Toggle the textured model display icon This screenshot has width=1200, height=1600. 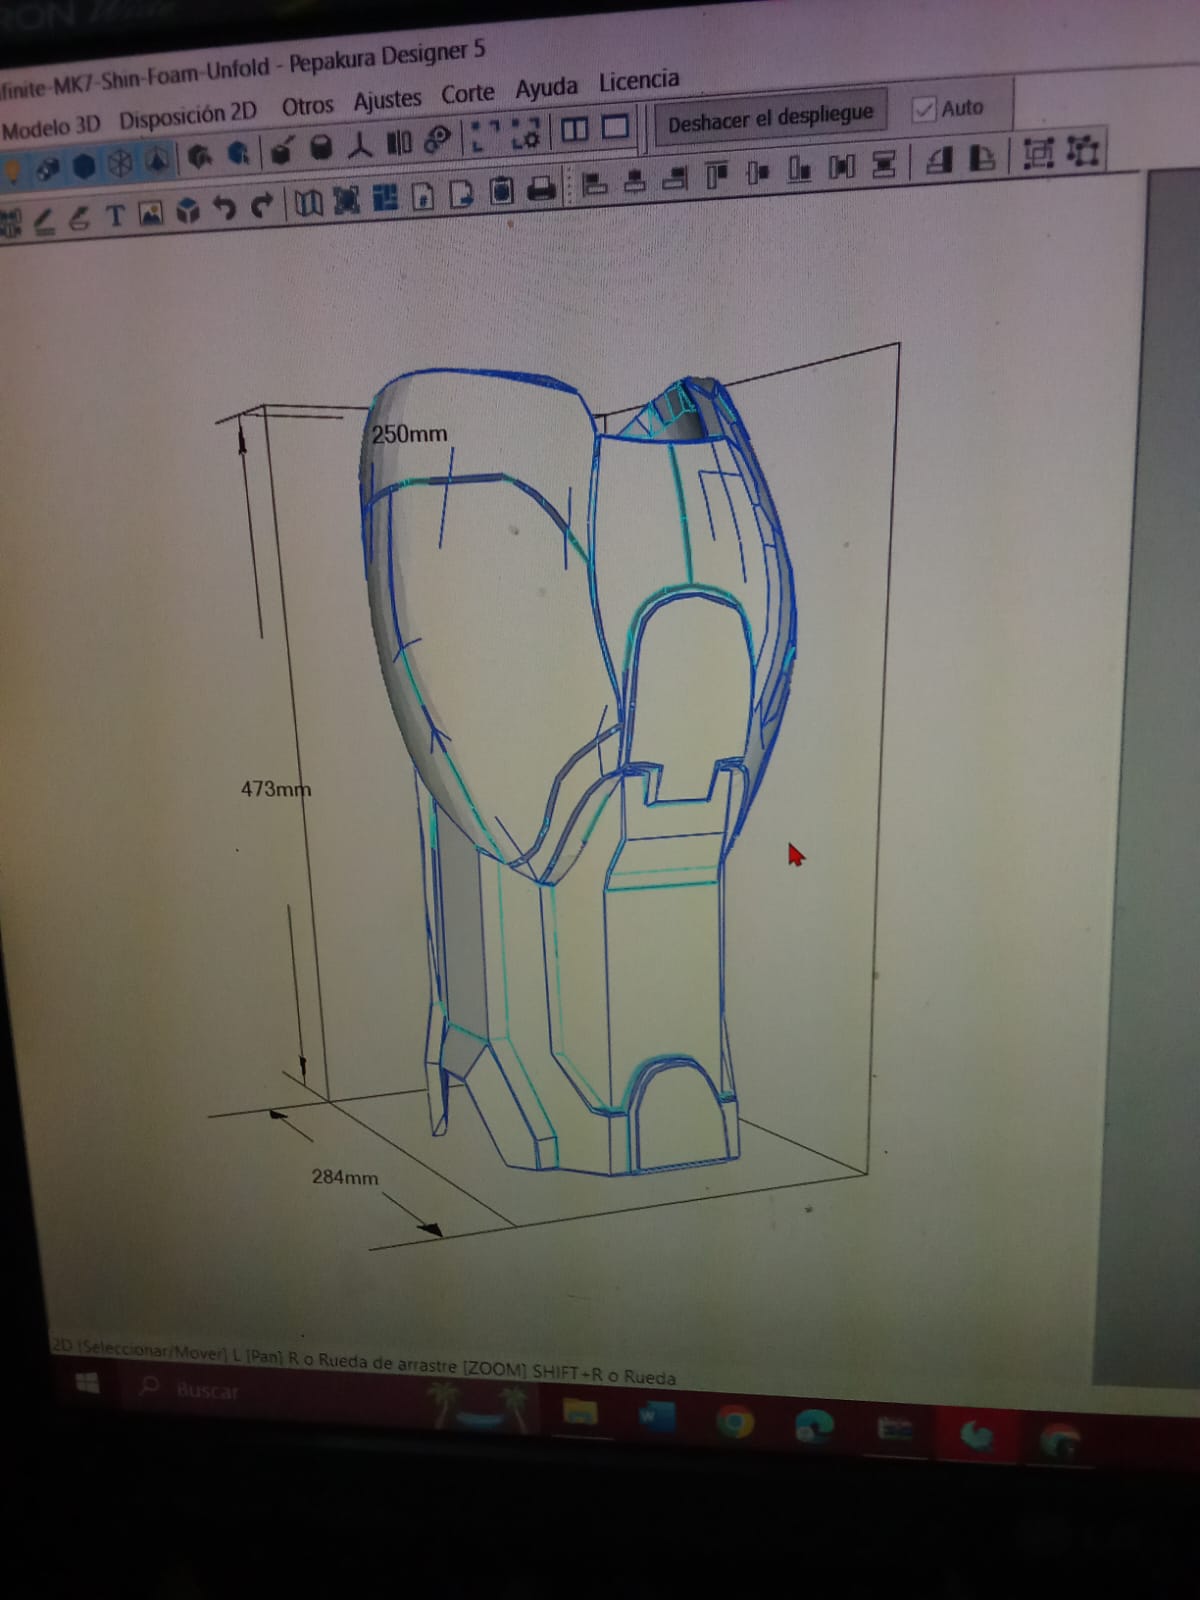click(47, 169)
